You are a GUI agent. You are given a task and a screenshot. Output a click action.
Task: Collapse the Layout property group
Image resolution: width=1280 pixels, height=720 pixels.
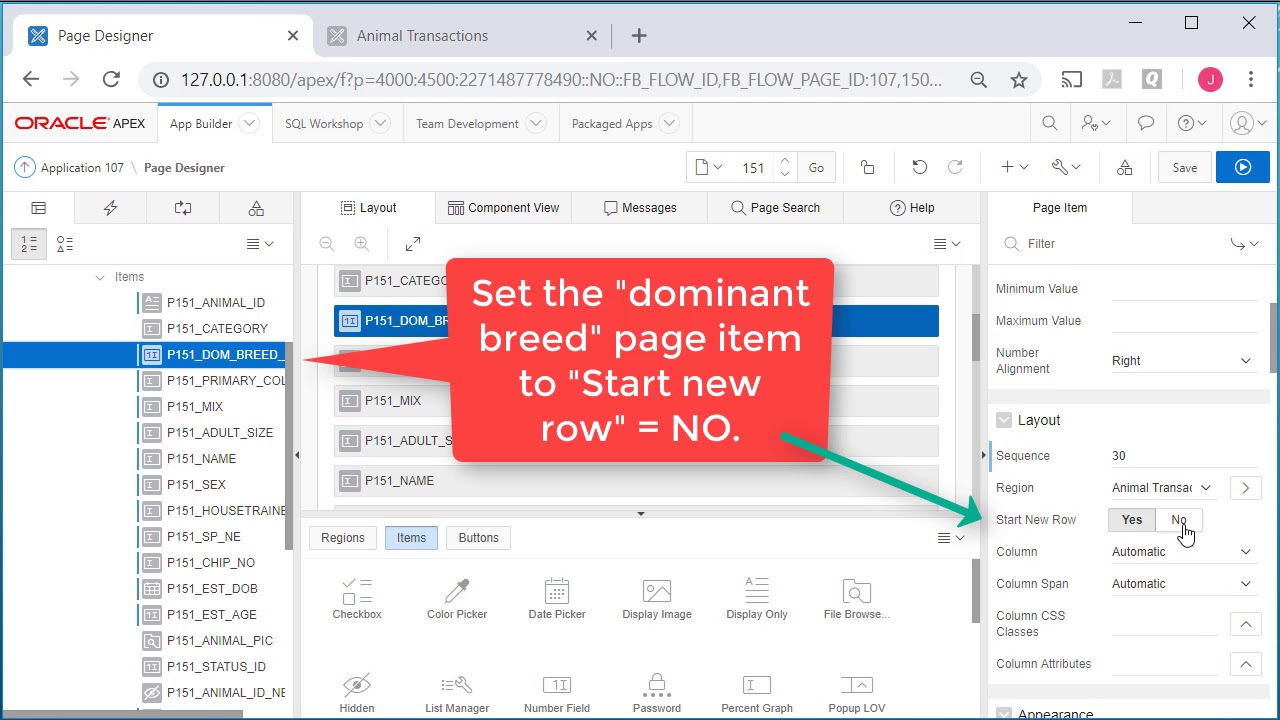coord(1004,421)
